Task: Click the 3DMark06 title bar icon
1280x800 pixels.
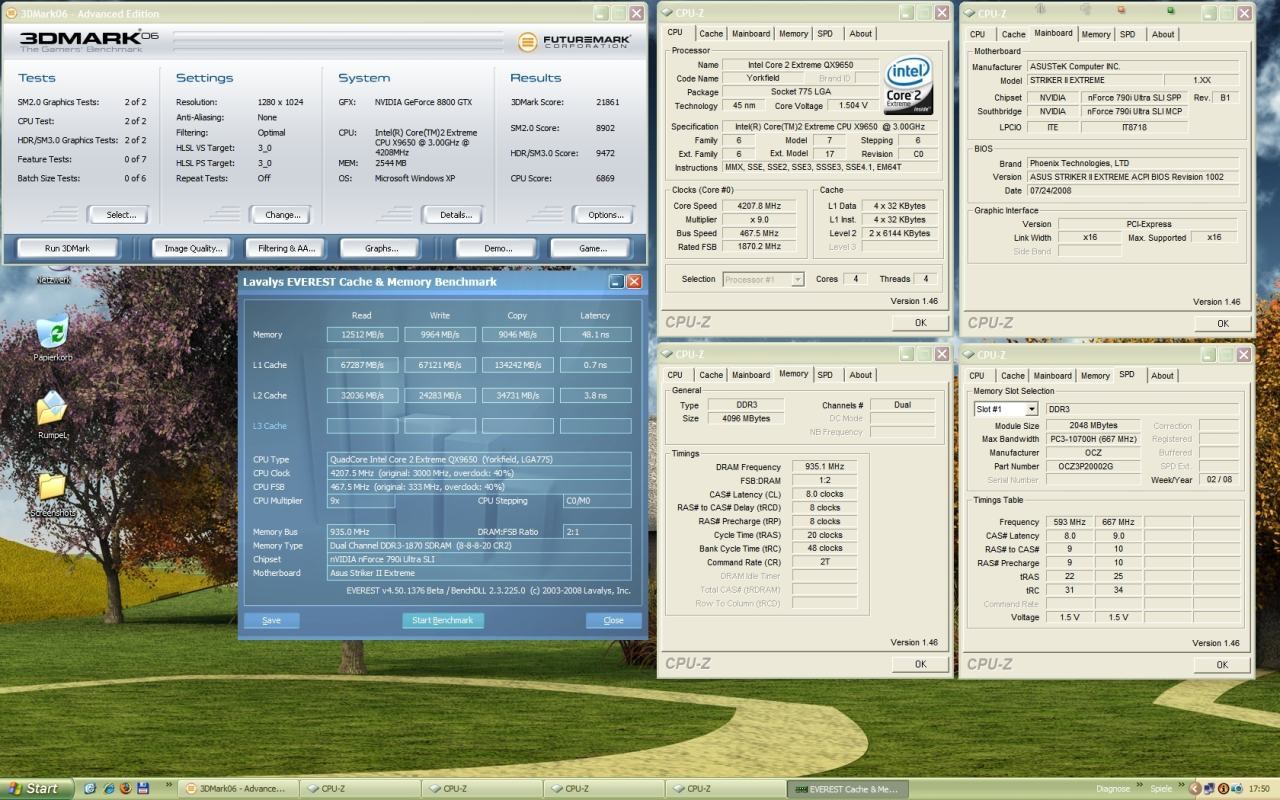Action: click(x=11, y=14)
